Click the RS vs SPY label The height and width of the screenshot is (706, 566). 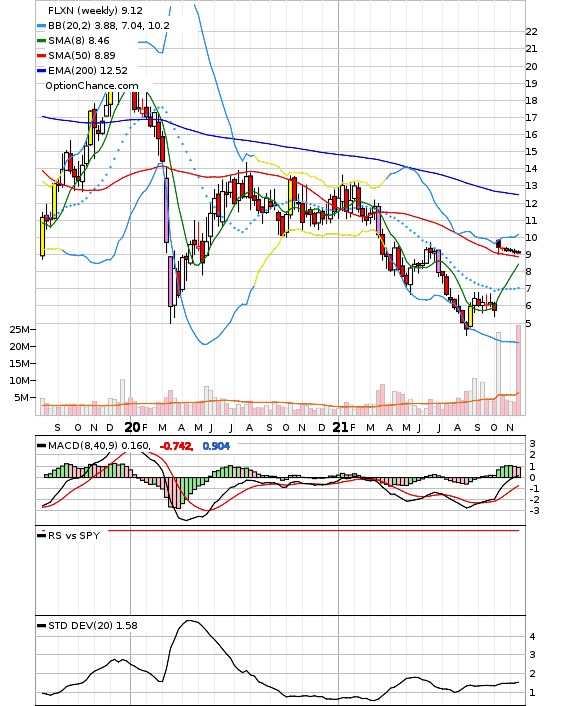tap(74, 535)
